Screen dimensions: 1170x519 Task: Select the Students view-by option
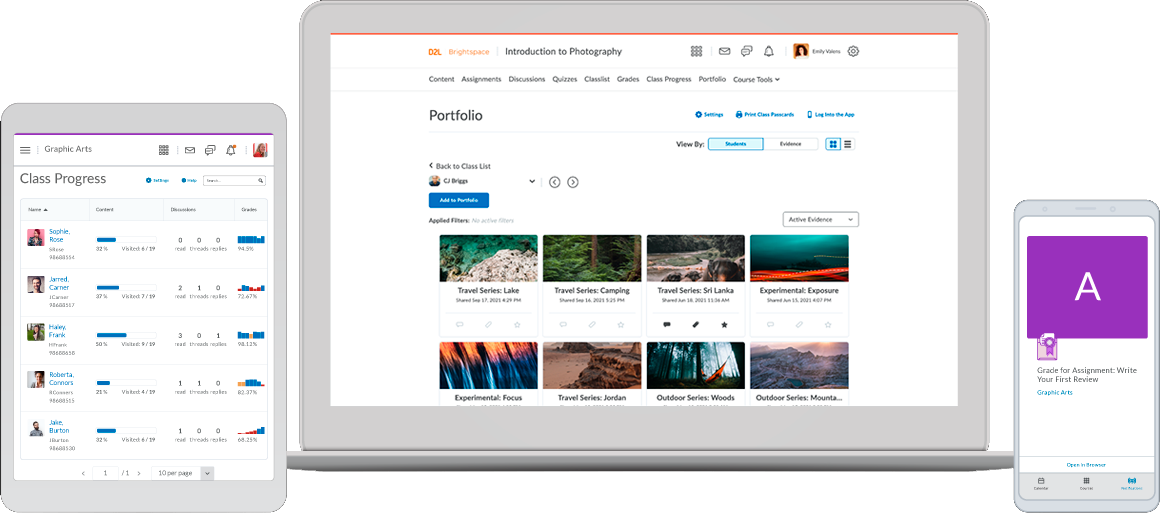[735, 144]
